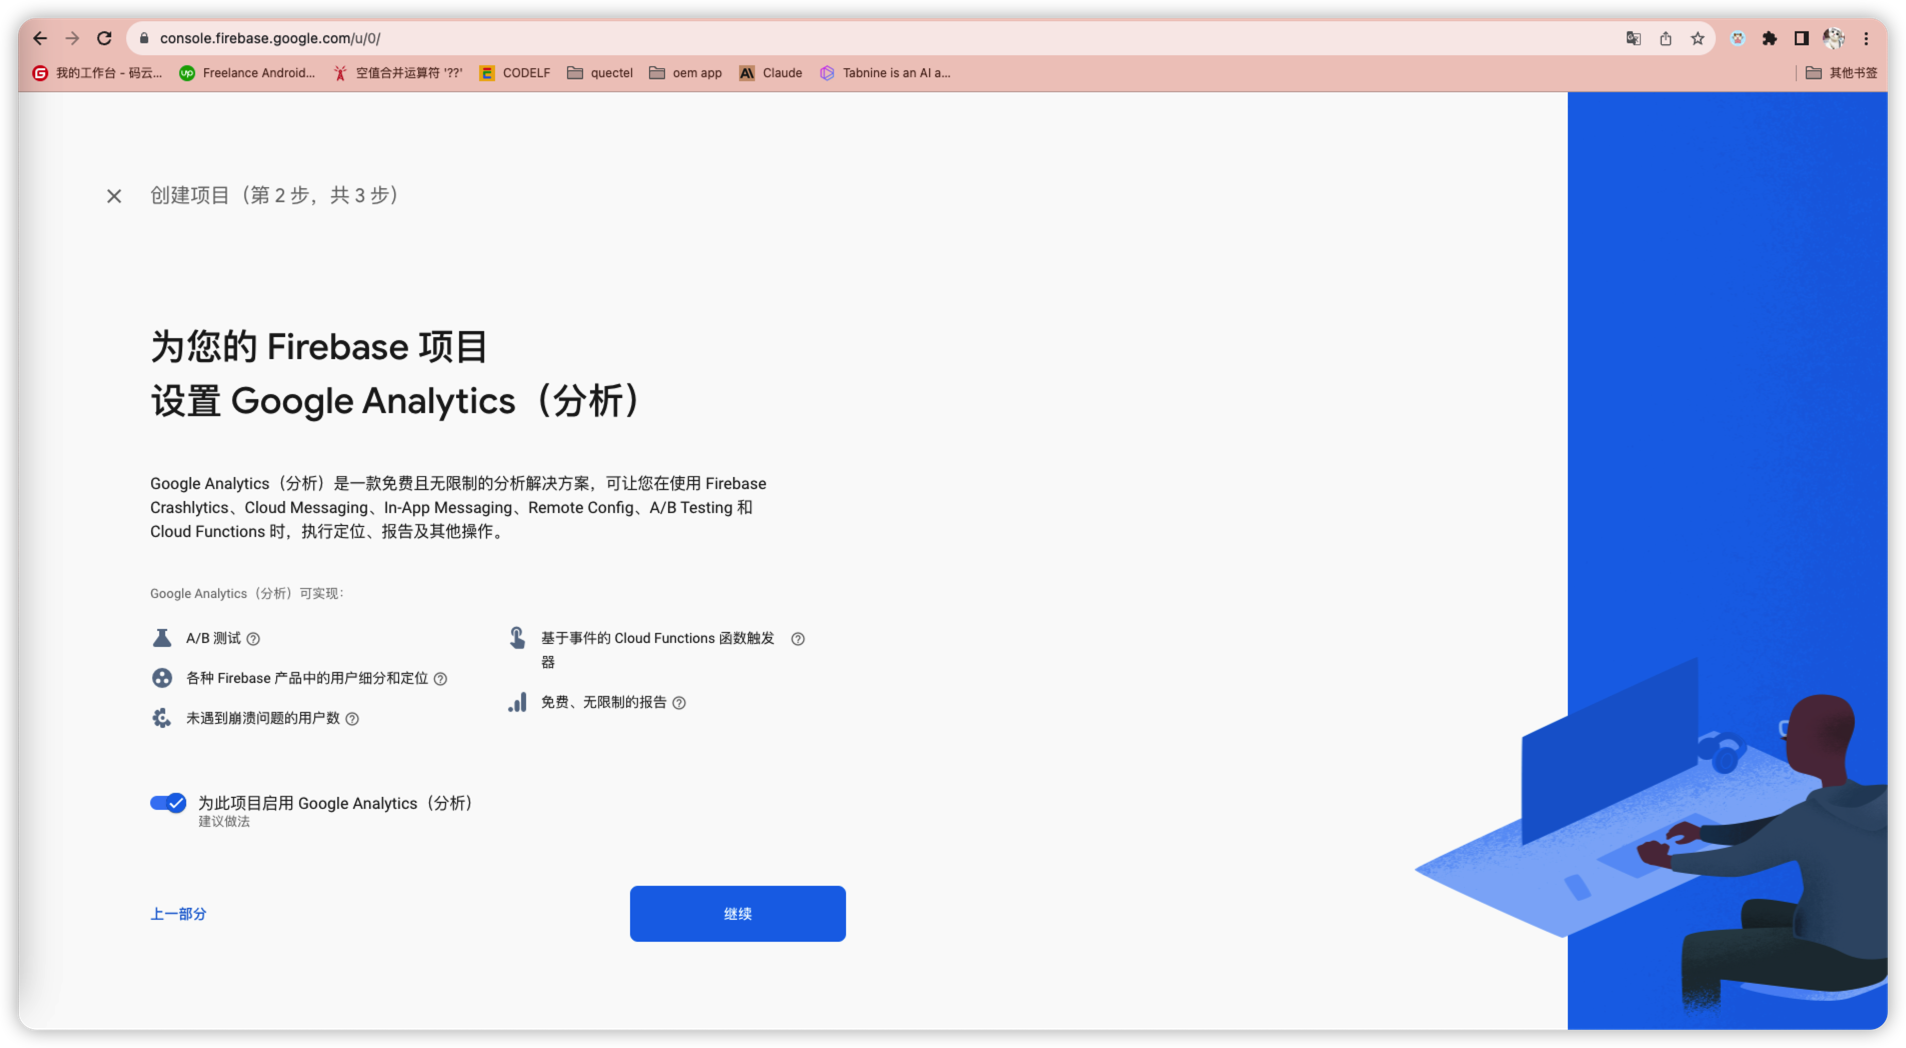Bookmark this page with star icon

(1697, 38)
